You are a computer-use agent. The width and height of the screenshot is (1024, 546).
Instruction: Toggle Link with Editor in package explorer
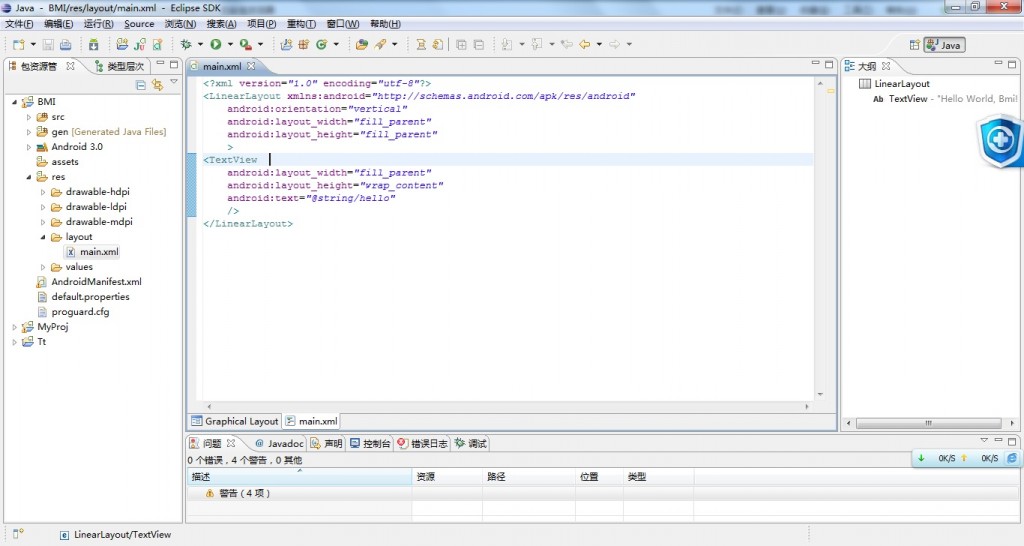click(x=157, y=85)
